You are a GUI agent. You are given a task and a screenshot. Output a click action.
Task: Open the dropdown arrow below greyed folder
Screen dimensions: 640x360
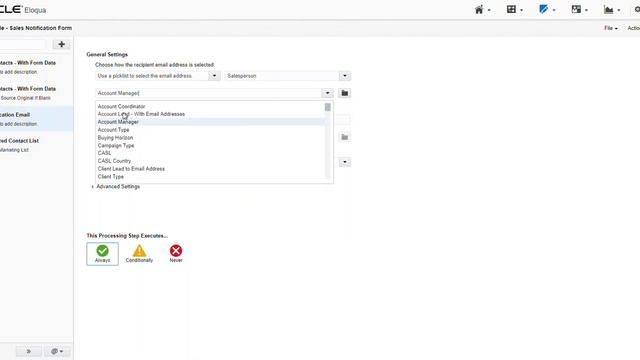point(344,162)
